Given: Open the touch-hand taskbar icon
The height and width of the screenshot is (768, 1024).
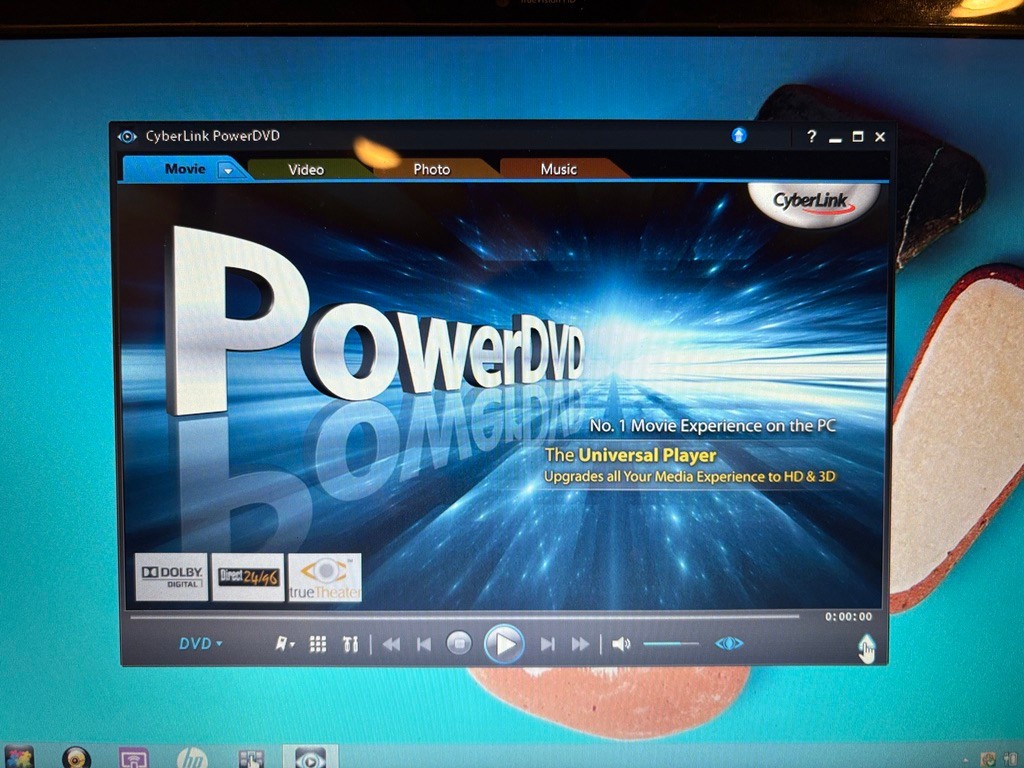Looking at the screenshot, I should [250, 759].
